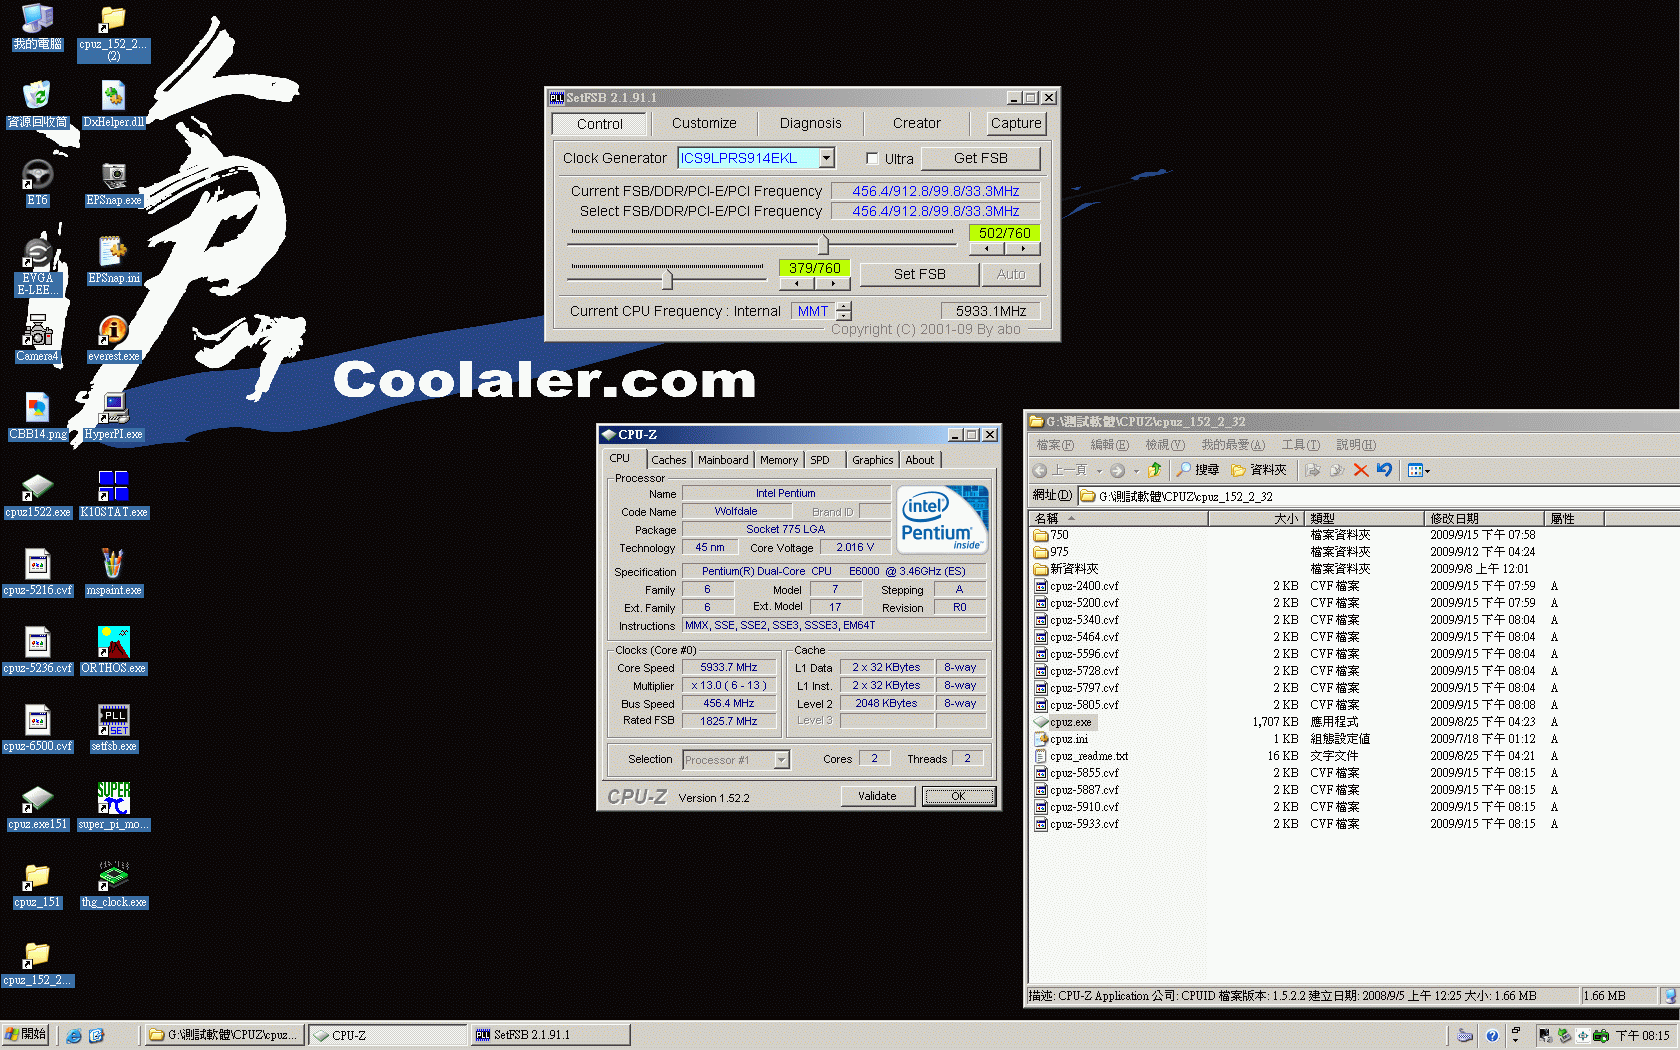Open the Camera4 desktop shortcut
The height and width of the screenshot is (1050, 1680).
click(x=37, y=338)
